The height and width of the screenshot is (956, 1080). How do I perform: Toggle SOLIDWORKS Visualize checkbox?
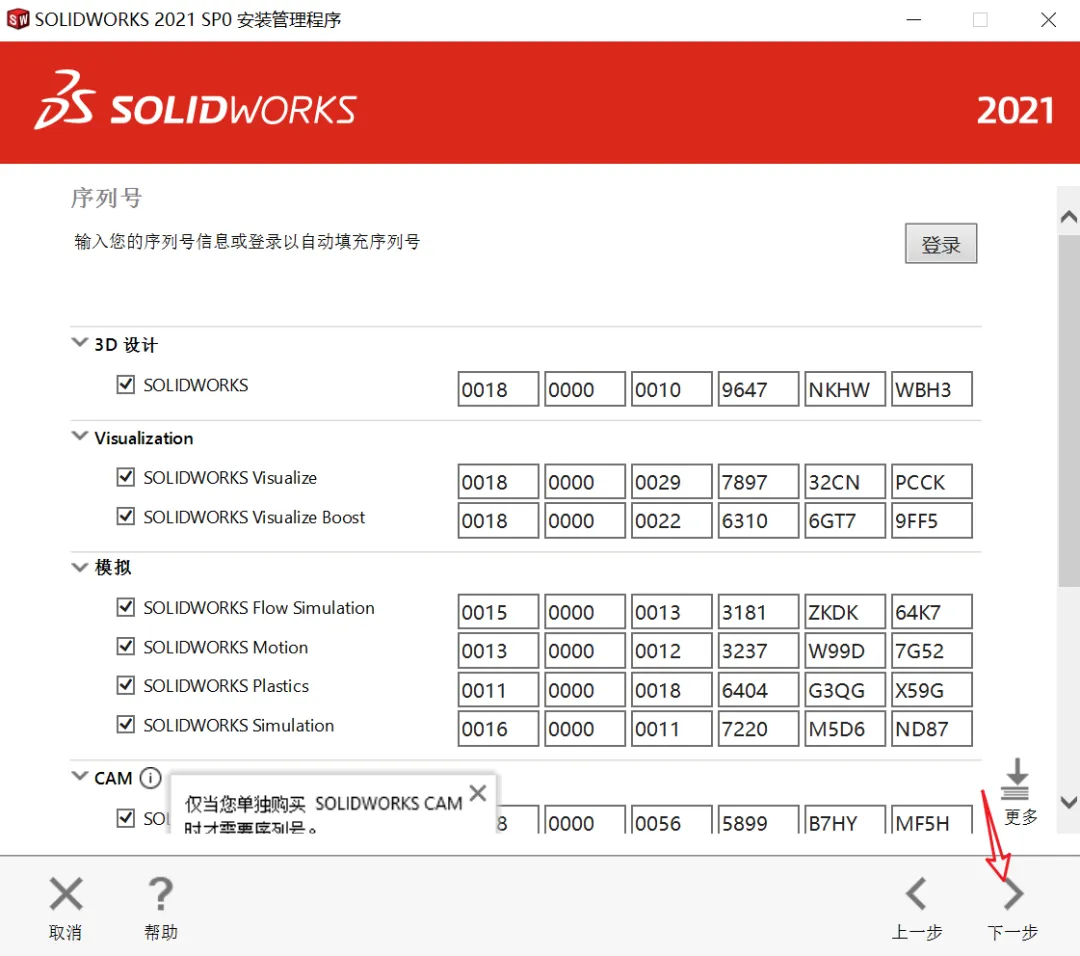(125, 477)
